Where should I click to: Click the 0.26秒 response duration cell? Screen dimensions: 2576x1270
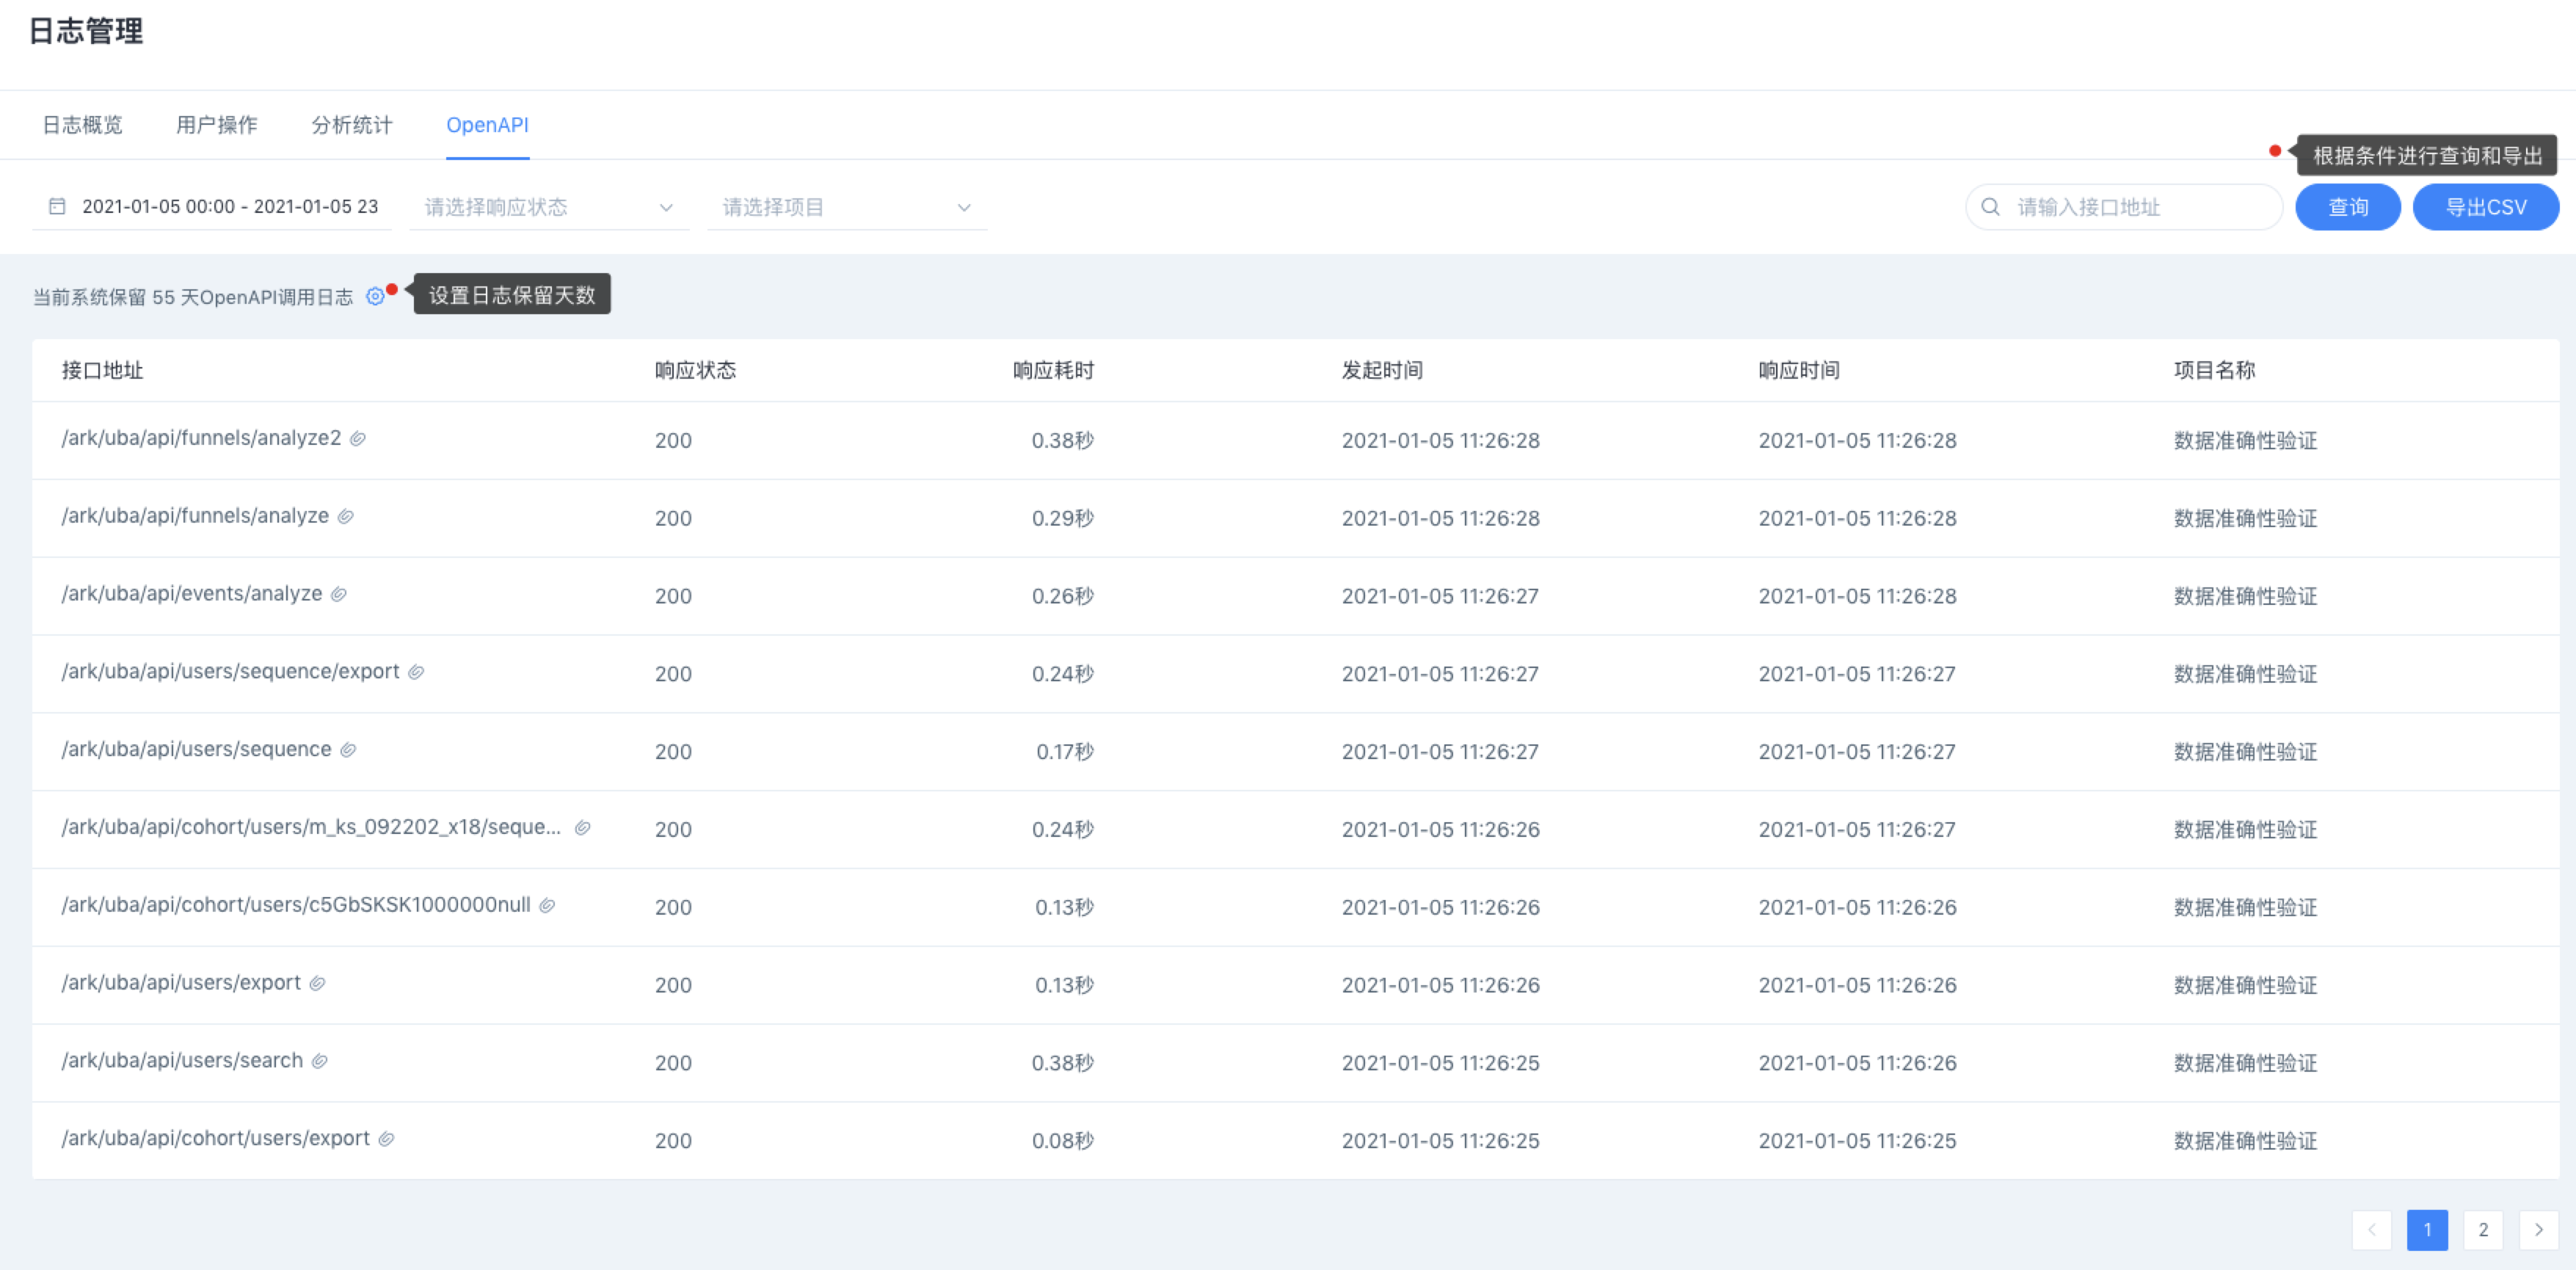[x=1062, y=596]
